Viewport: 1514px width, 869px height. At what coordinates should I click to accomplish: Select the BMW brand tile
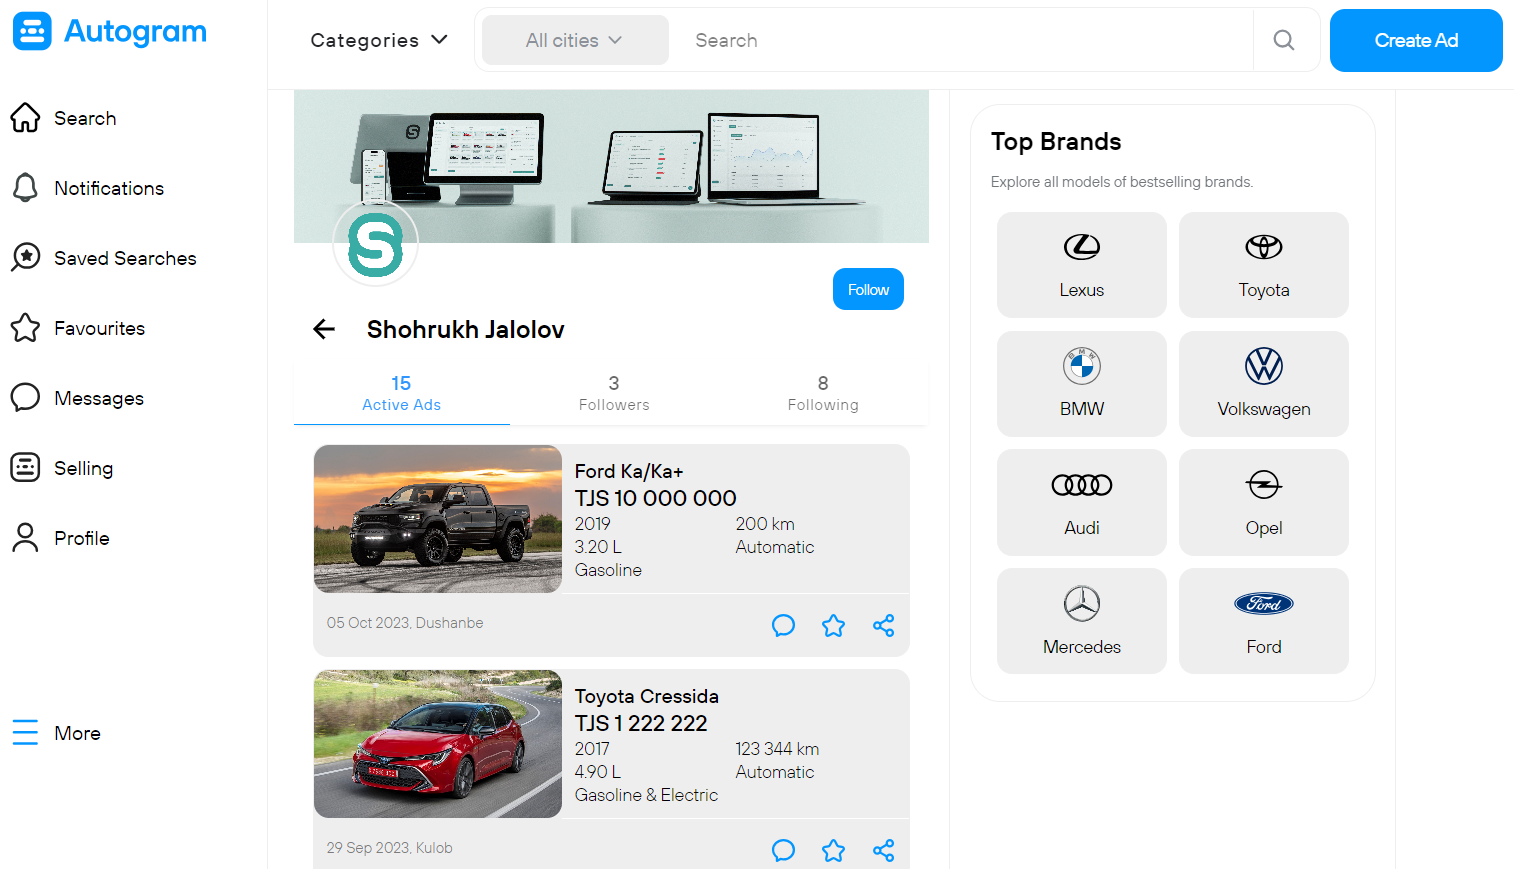(x=1082, y=384)
